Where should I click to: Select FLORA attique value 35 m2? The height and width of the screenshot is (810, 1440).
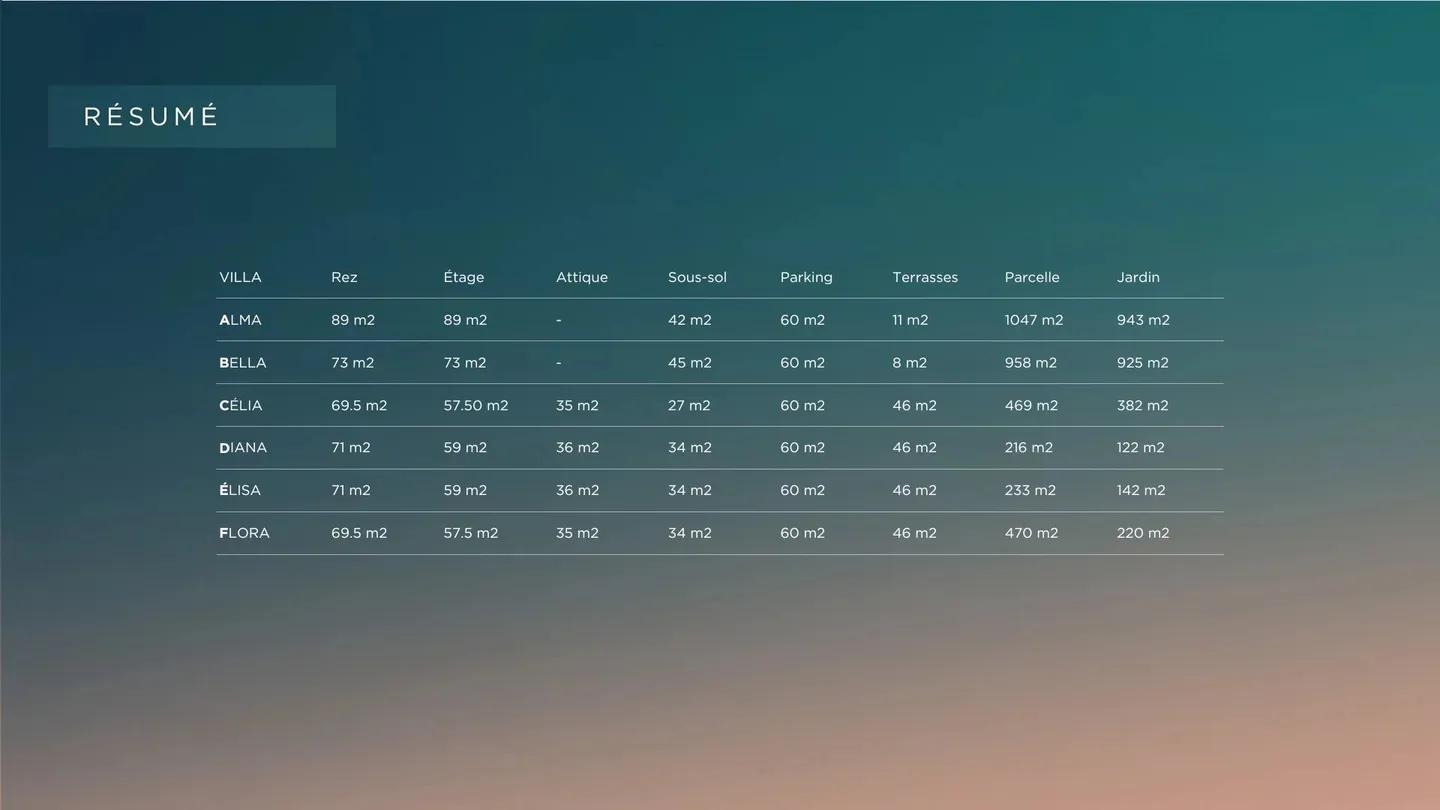click(577, 533)
